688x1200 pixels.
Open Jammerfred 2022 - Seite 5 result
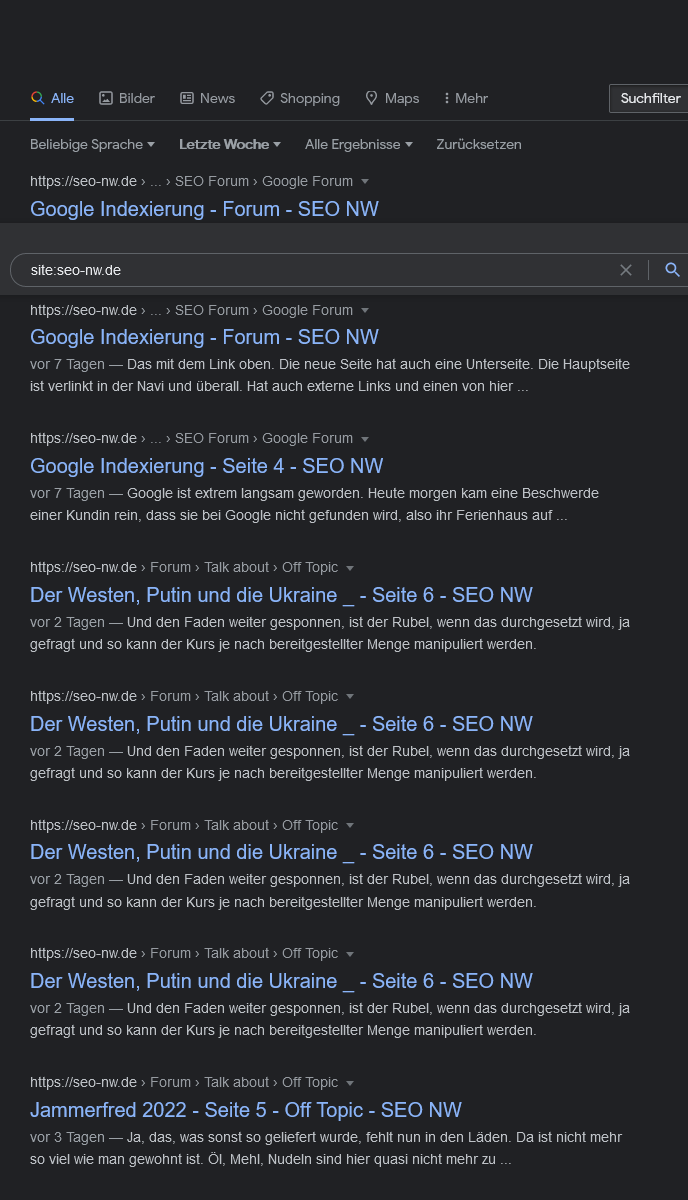(245, 1110)
